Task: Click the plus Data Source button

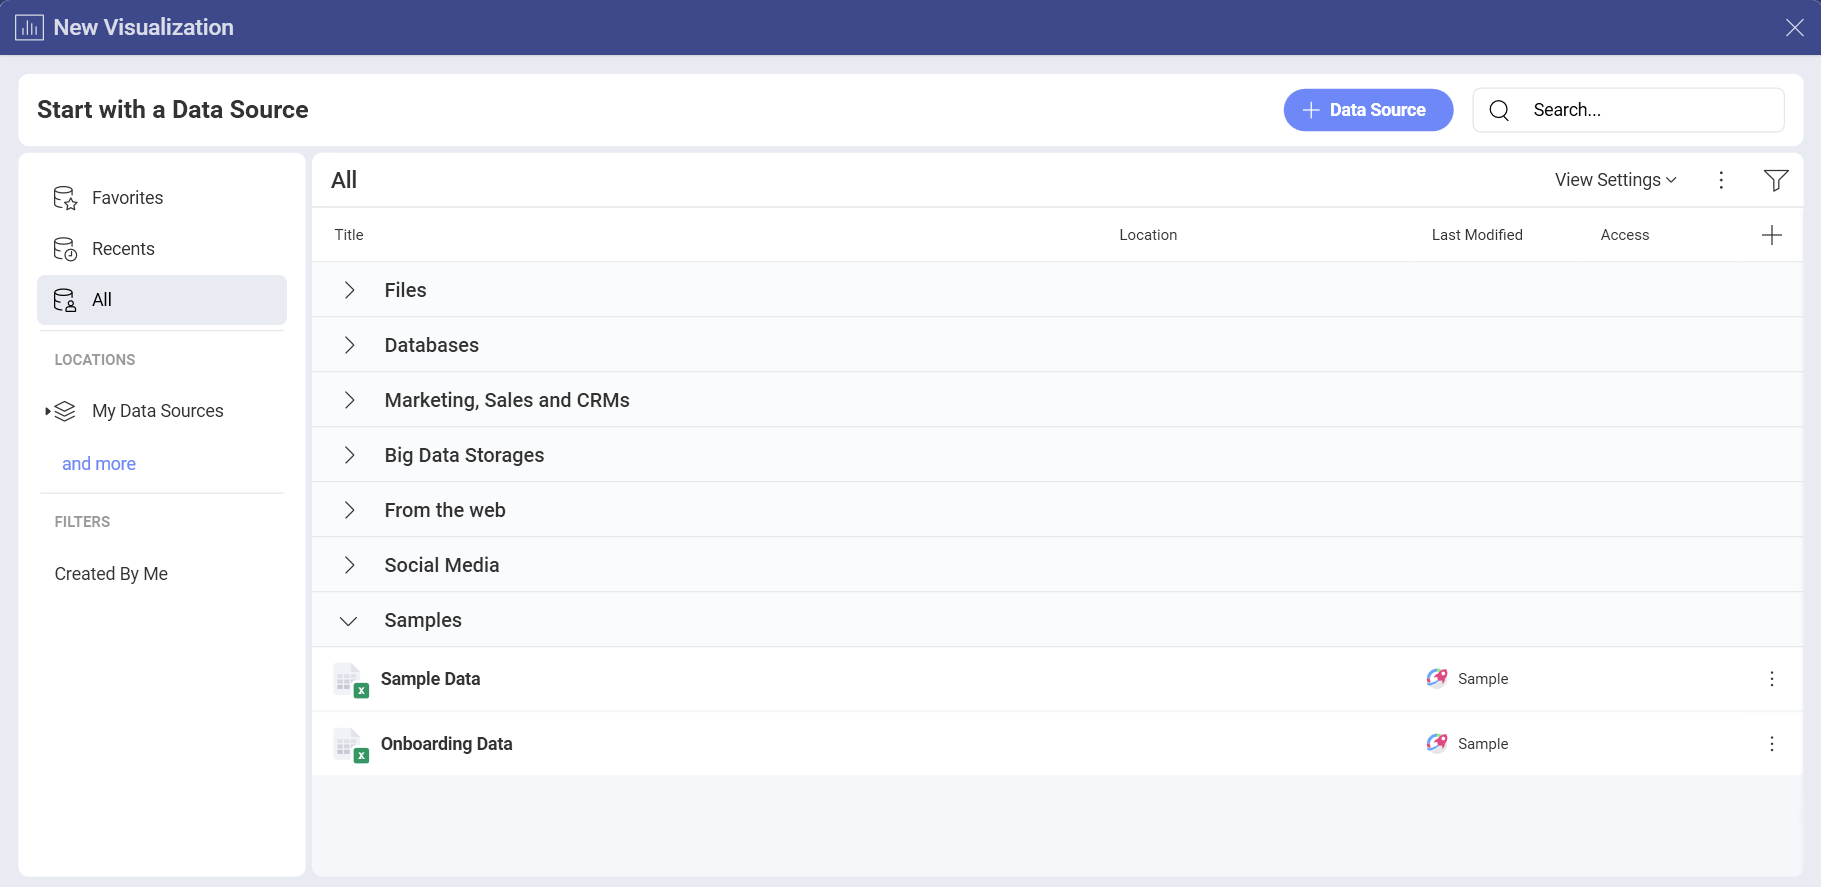Action: 1368,110
